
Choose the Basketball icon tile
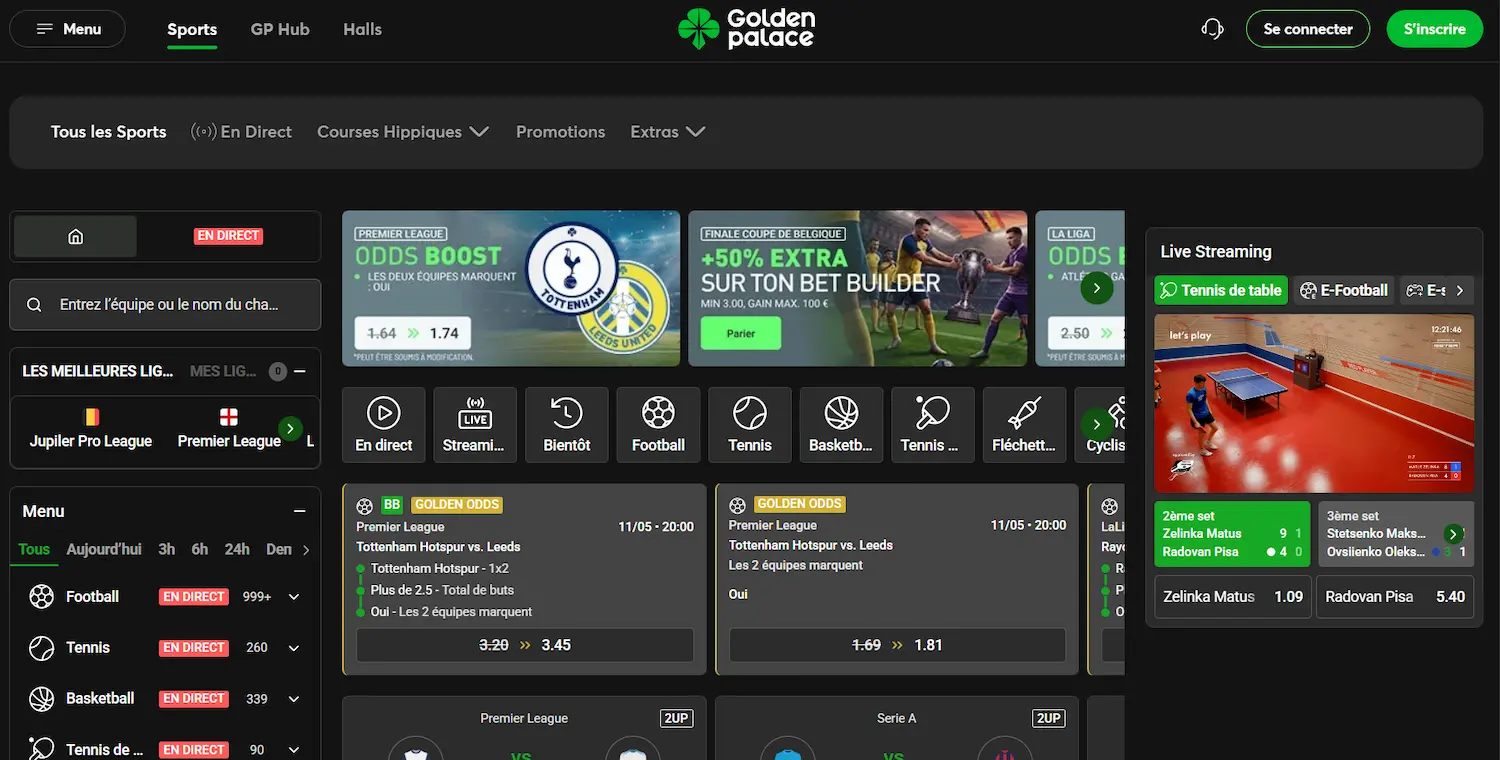[841, 425]
